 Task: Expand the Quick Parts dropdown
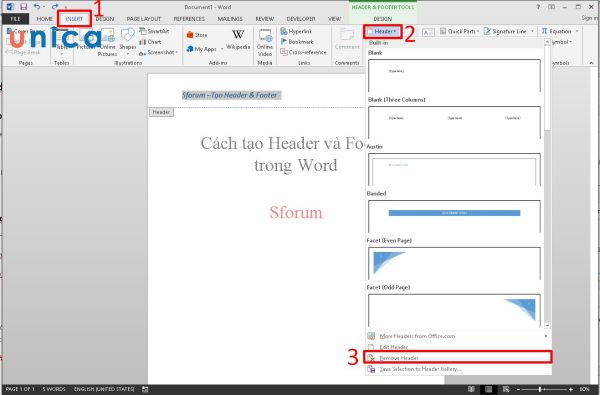coord(478,31)
